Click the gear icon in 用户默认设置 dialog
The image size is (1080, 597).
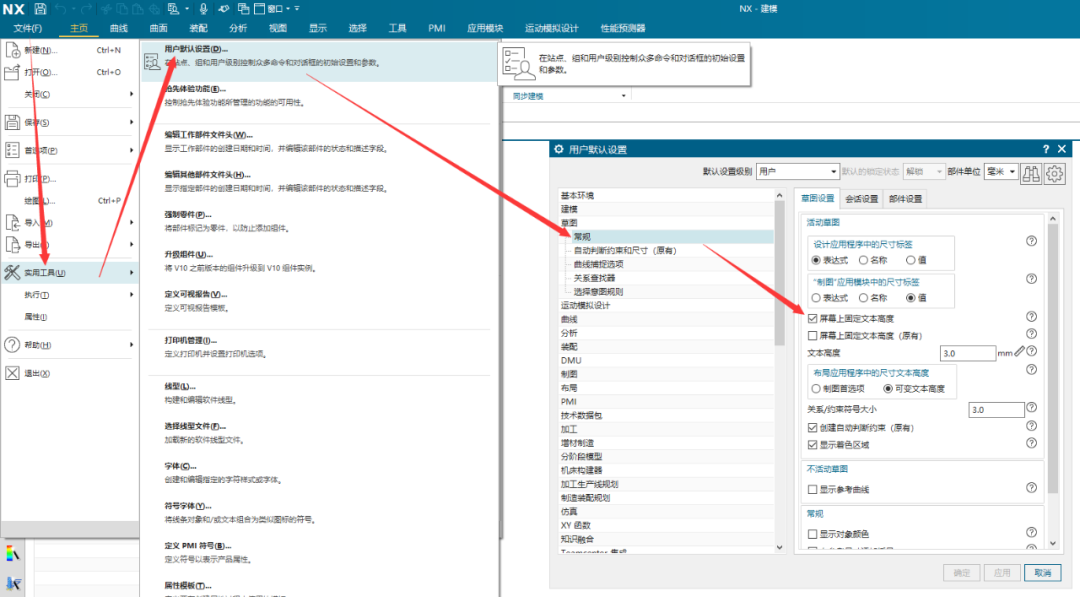(x=1055, y=172)
